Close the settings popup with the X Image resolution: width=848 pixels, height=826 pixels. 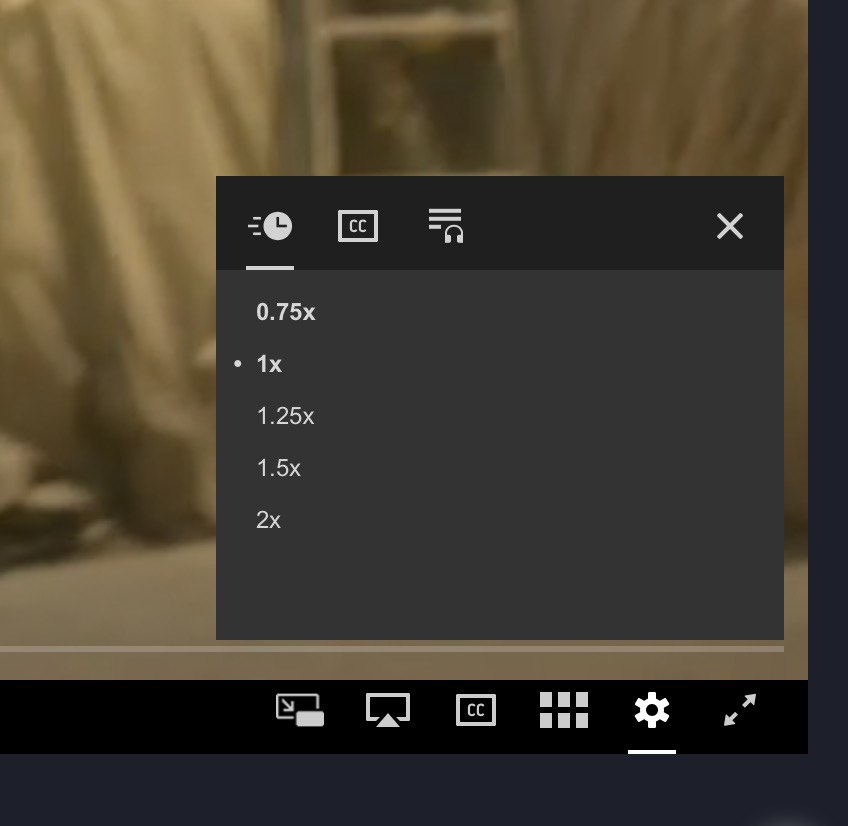click(730, 226)
